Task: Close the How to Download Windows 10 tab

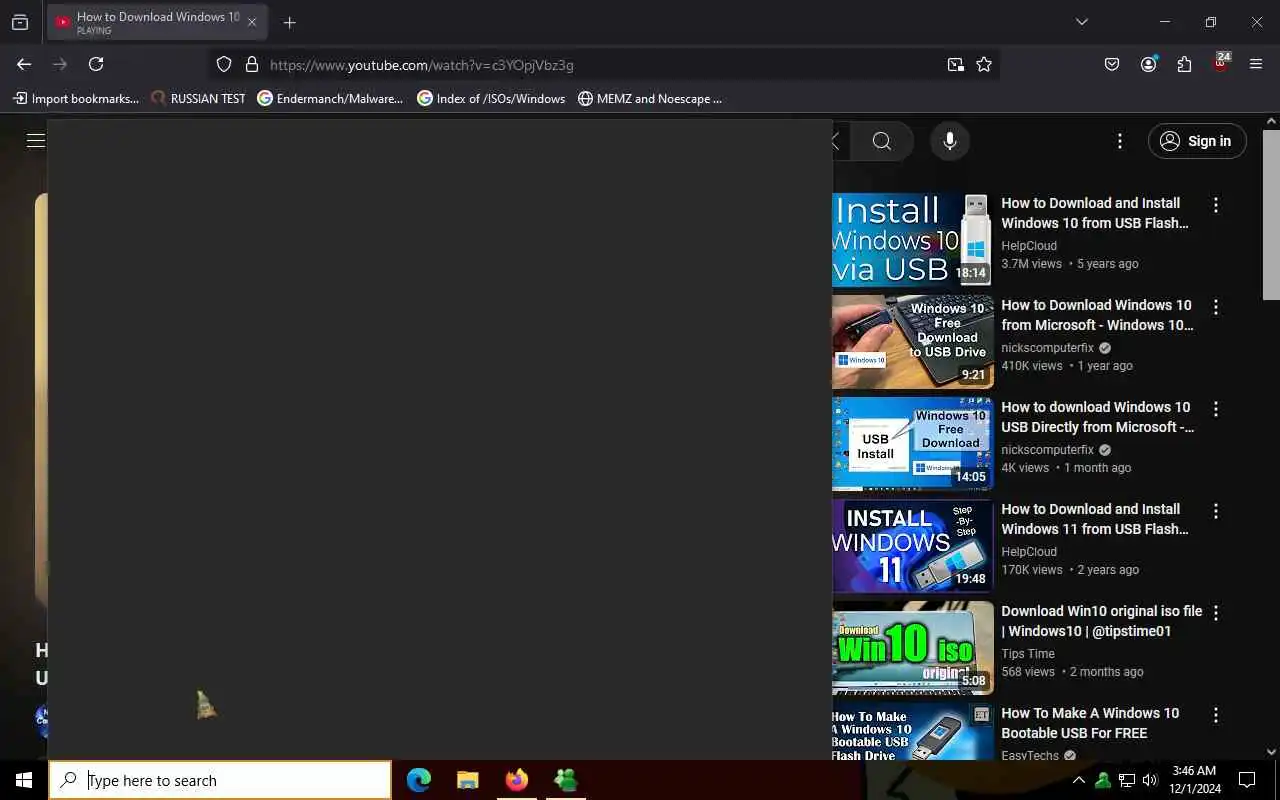Action: coord(252,22)
